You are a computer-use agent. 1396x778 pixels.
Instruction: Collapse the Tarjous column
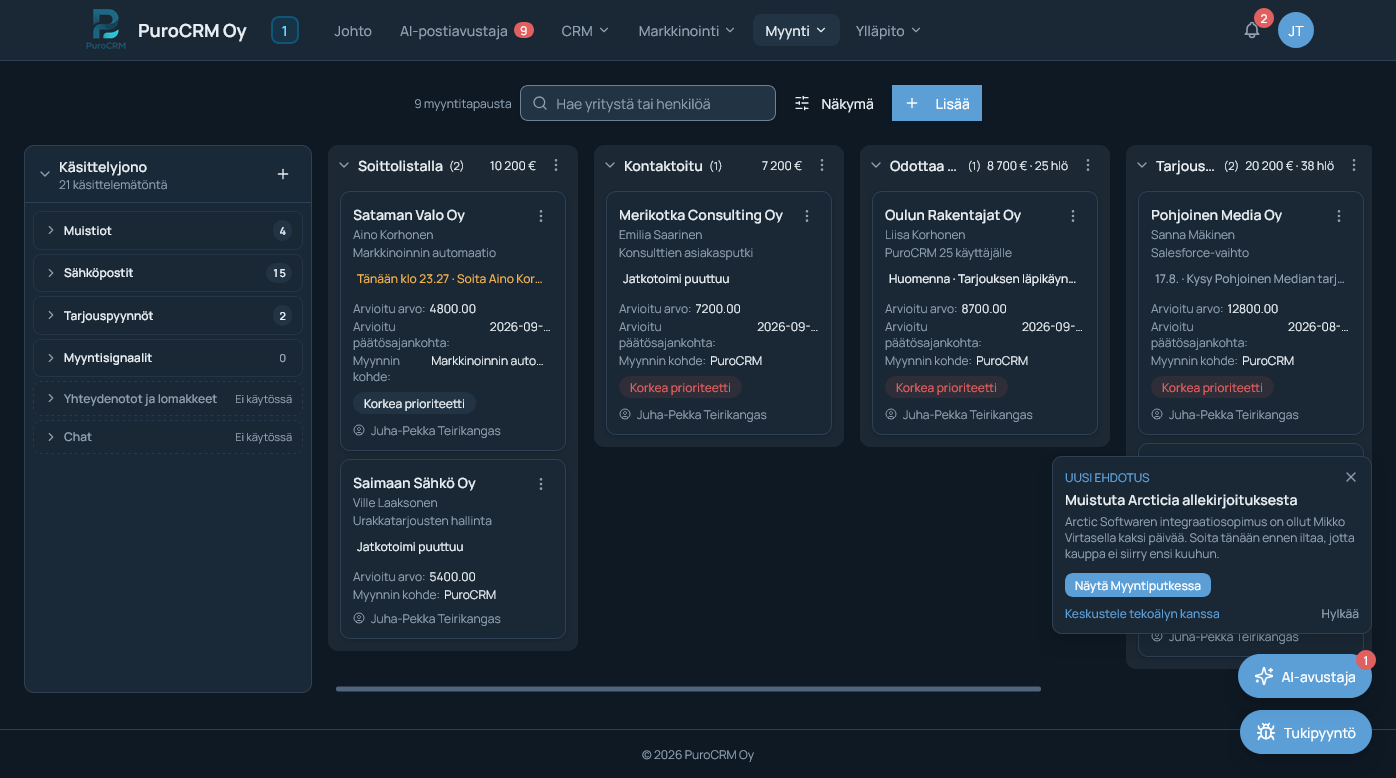[1142, 165]
